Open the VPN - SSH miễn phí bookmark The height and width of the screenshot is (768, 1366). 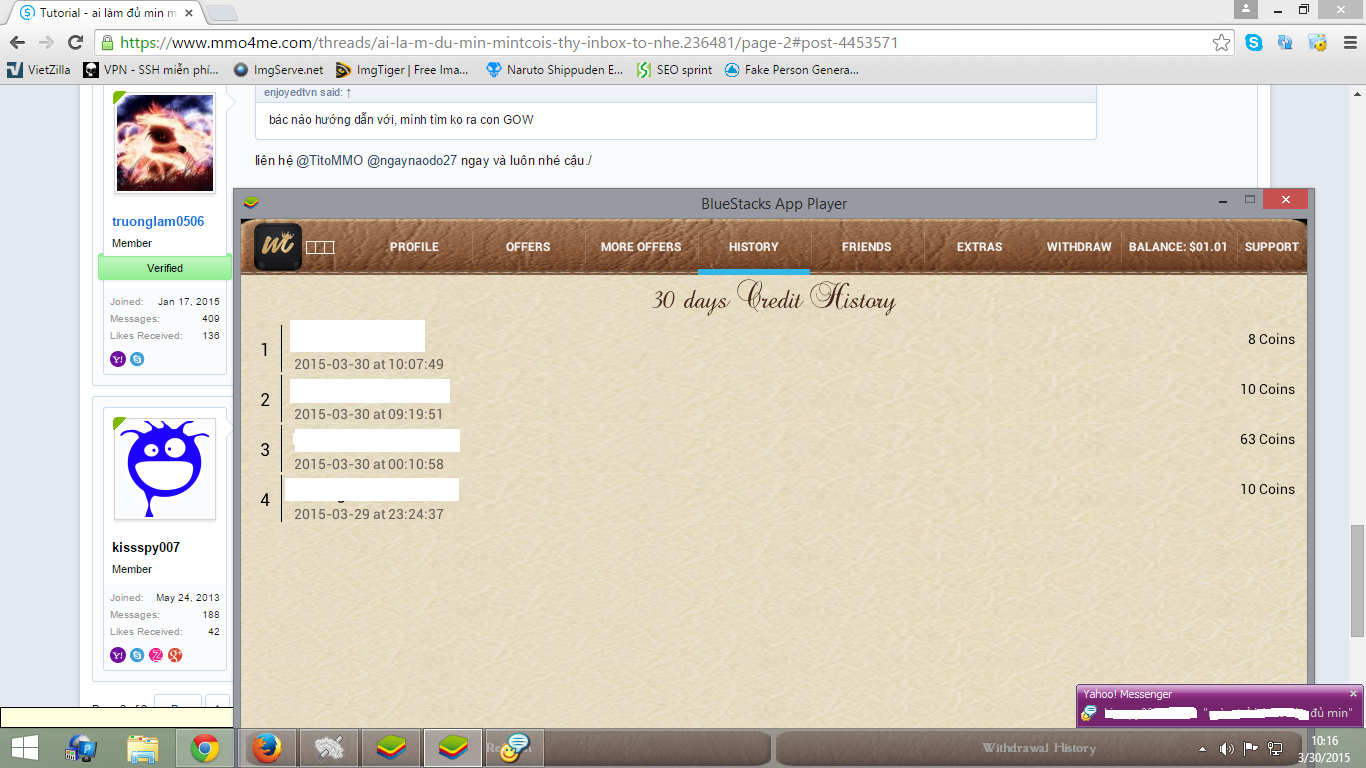pos(151,70)
